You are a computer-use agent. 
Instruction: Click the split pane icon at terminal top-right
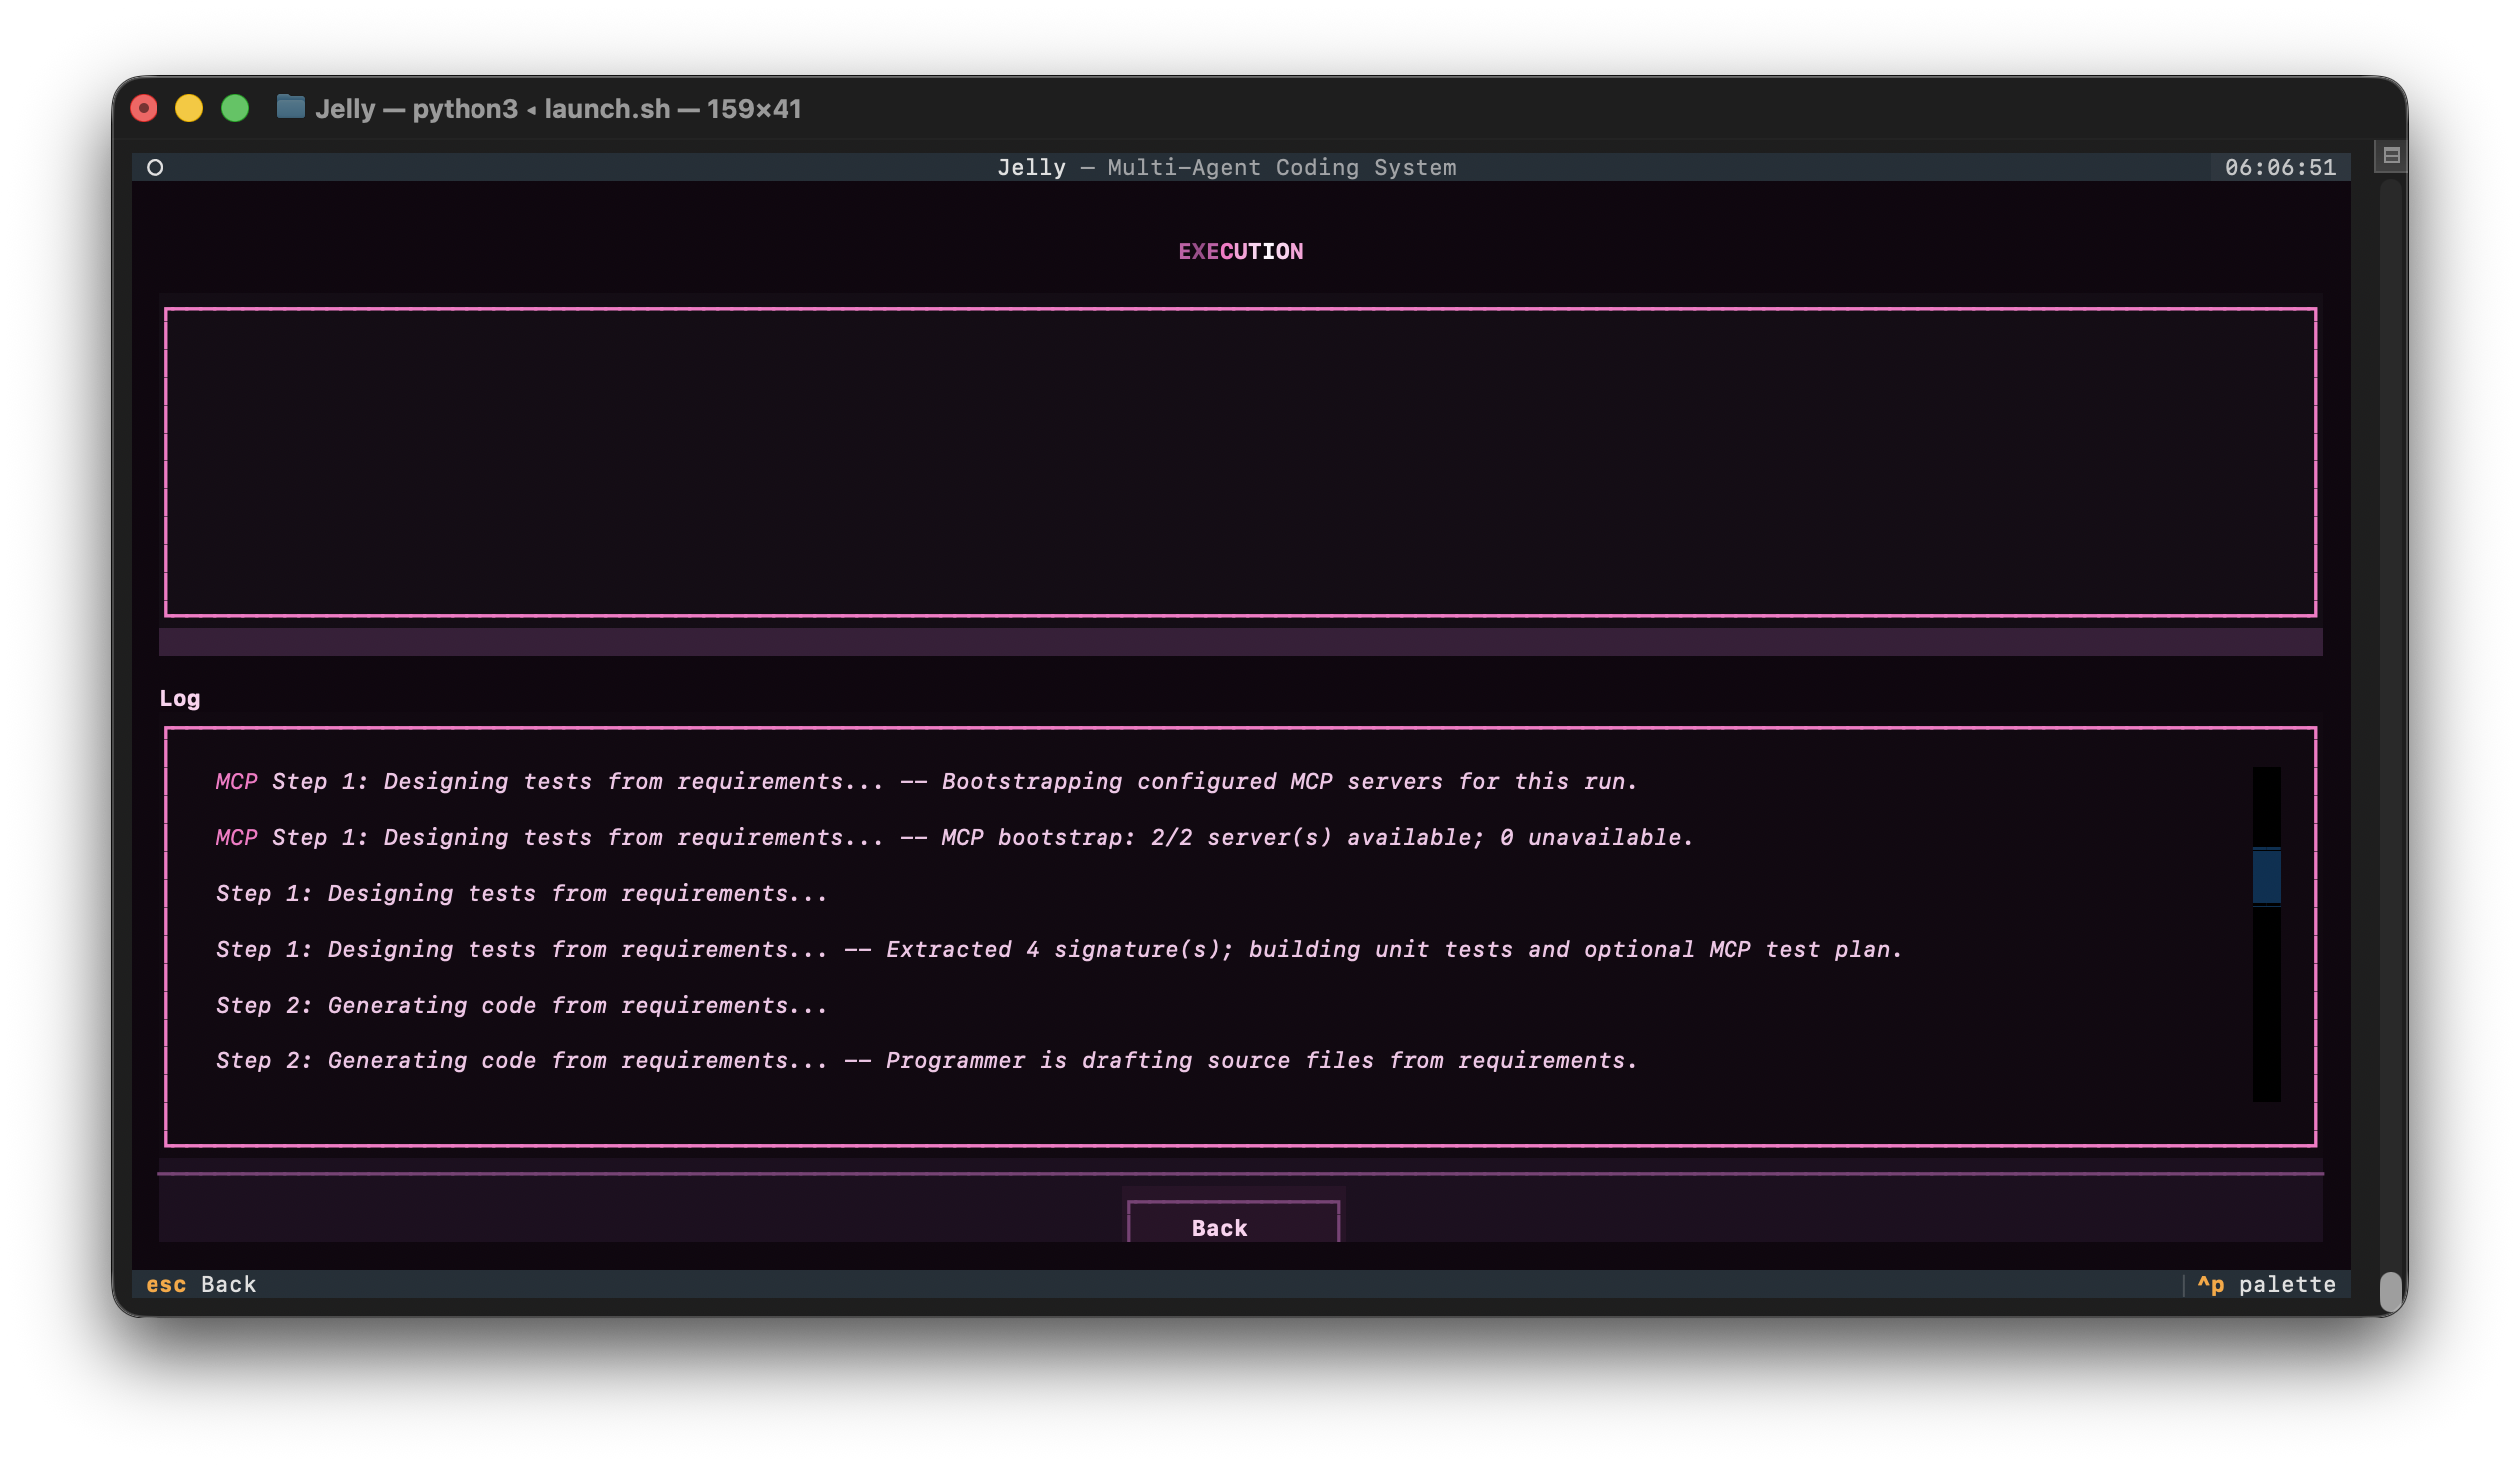point(2391,156)
